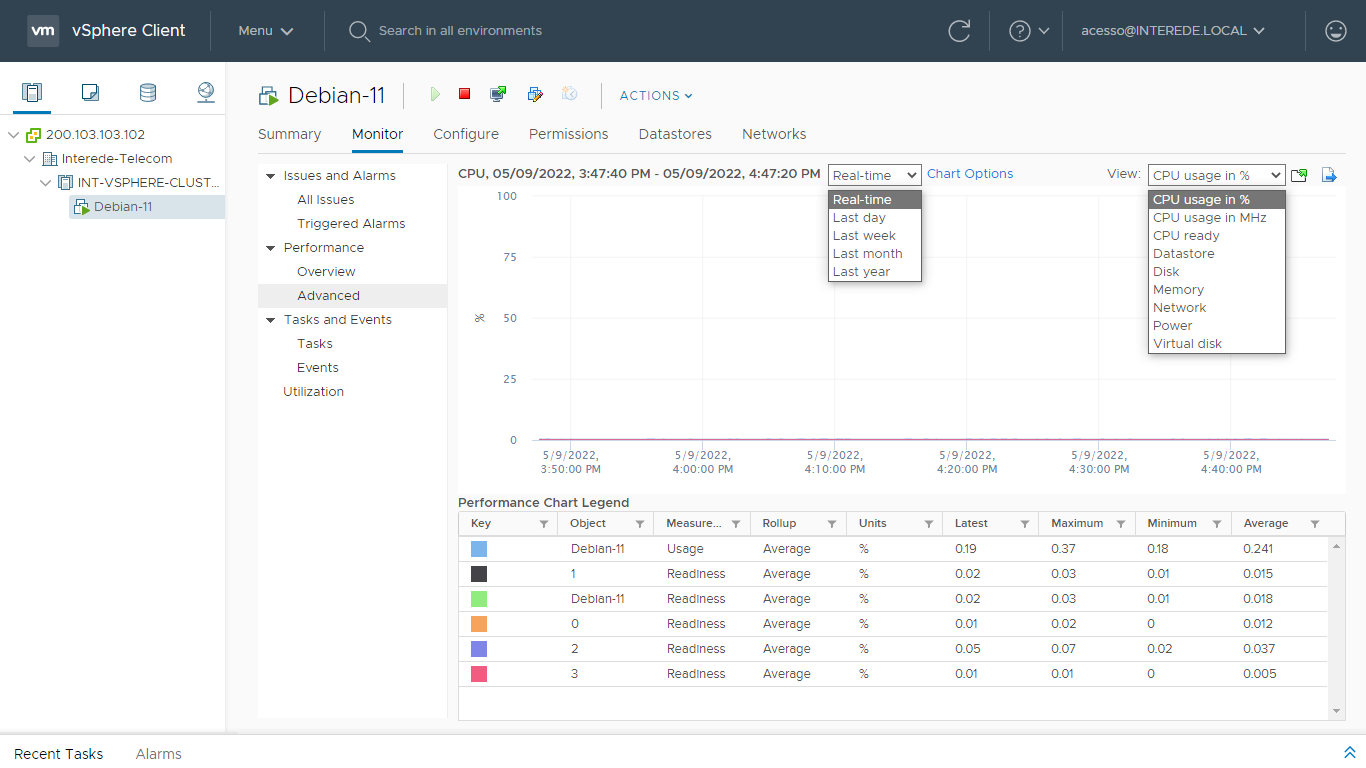Click the Chart Options link
The image size is (1366, 768).
point(969,174)
